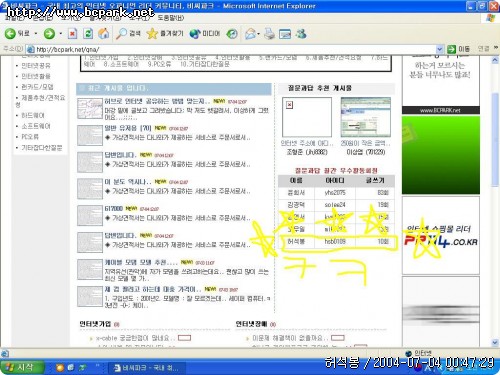This screenshot has height=375, width=500.
Task: Open sidebar link PC오류
Action: (30, 137)
